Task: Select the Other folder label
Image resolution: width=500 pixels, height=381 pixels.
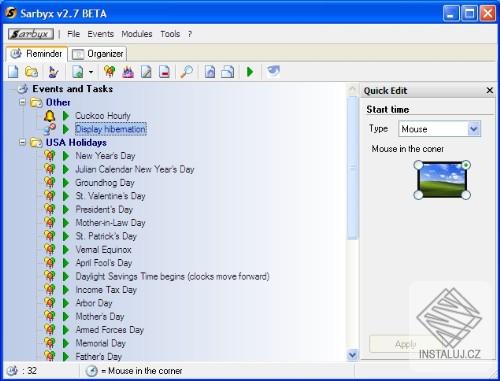Action: coord(58,102)
